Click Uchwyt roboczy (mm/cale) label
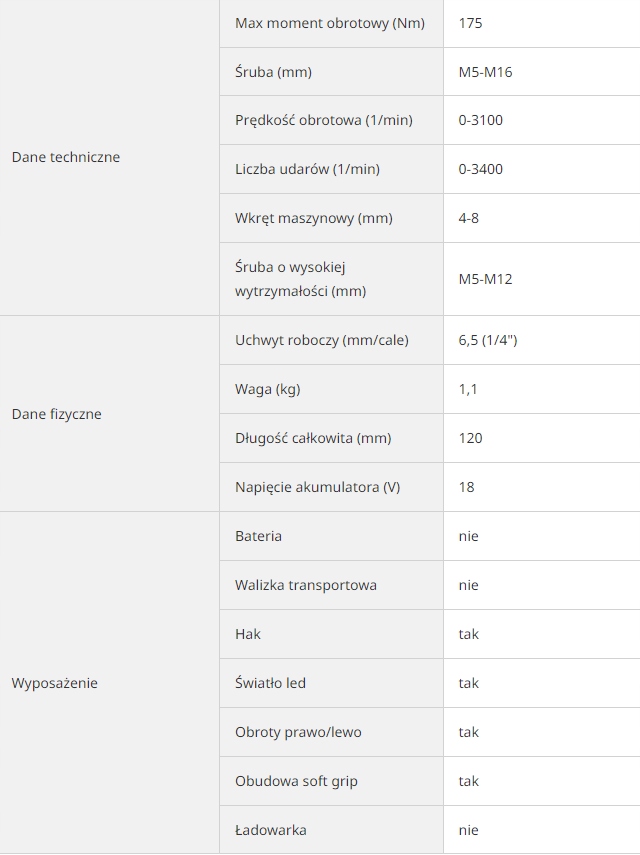Viewport: 640px width, 855px height. [322, 340]
